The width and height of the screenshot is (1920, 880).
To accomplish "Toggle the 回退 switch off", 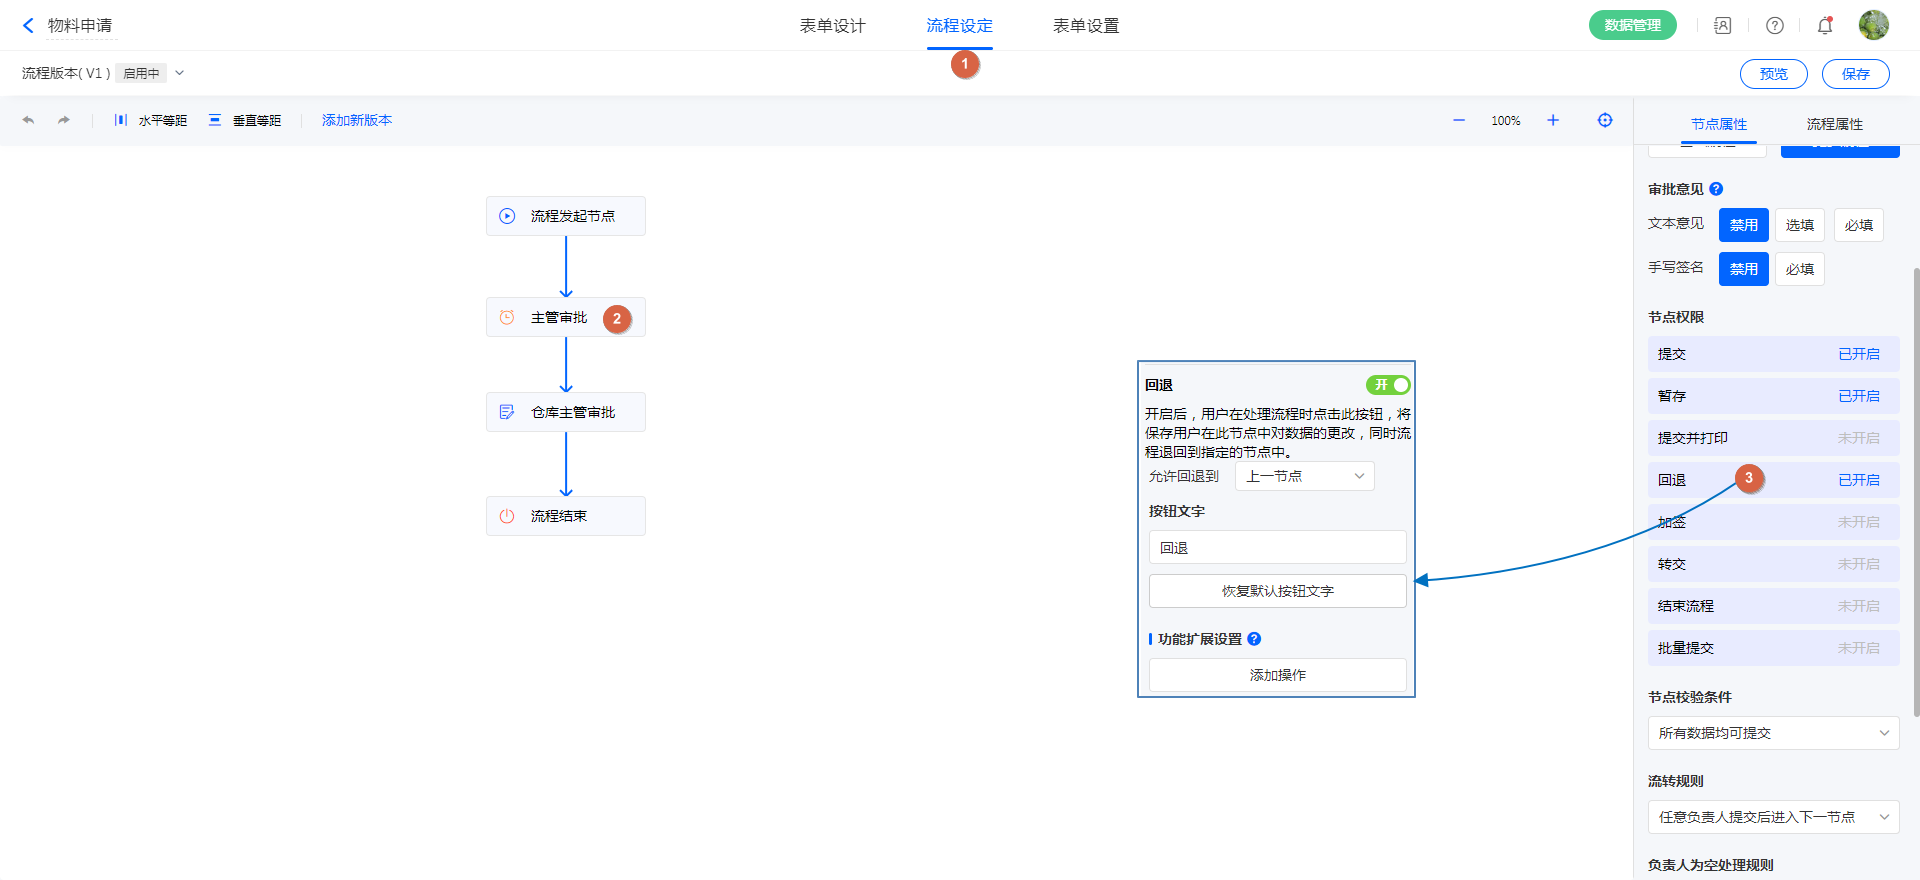I will [1388, 385].
